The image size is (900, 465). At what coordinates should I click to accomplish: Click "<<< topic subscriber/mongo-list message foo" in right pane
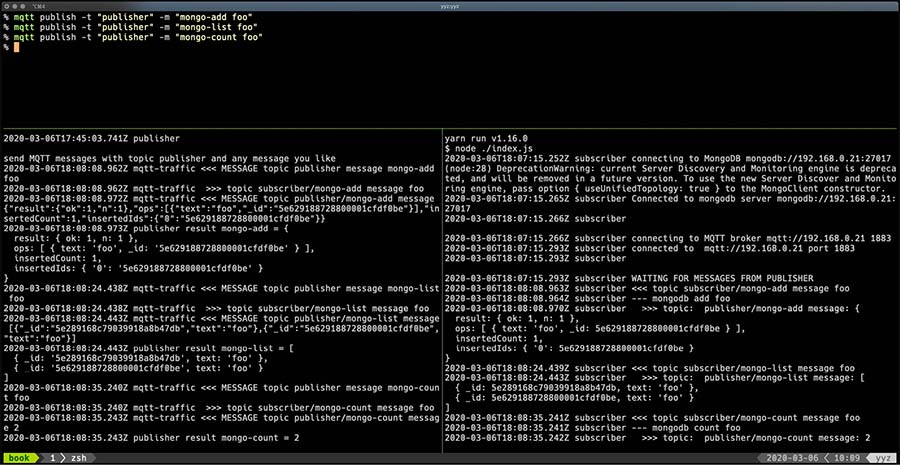coord(743,367)
